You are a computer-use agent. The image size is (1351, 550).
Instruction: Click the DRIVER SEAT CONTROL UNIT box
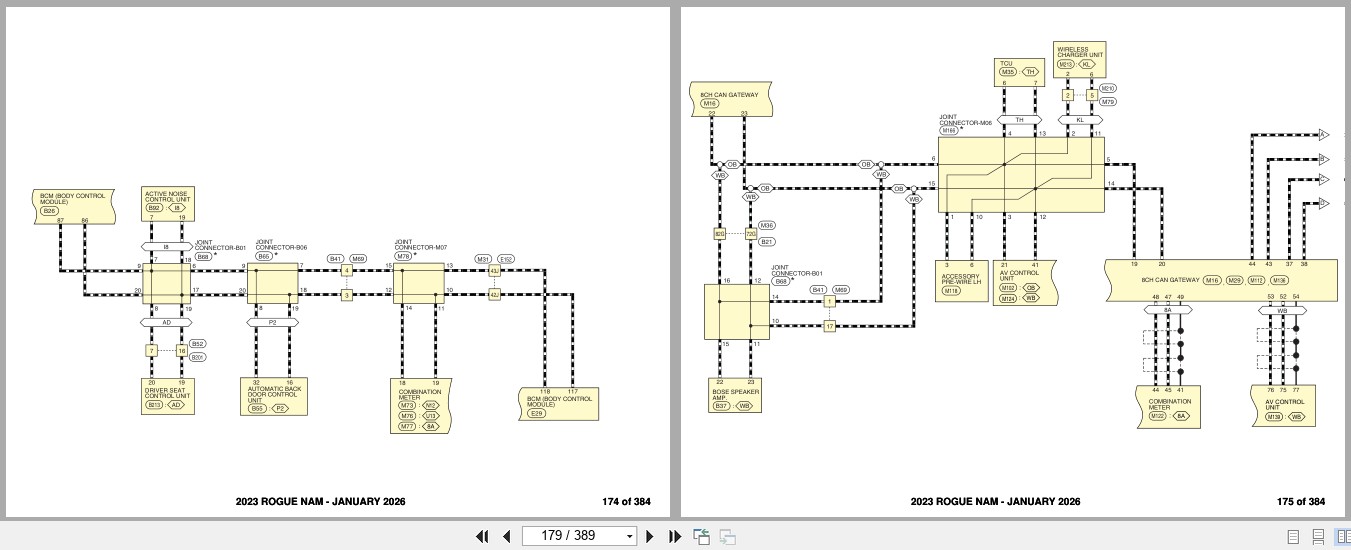(x=168, y=396)
